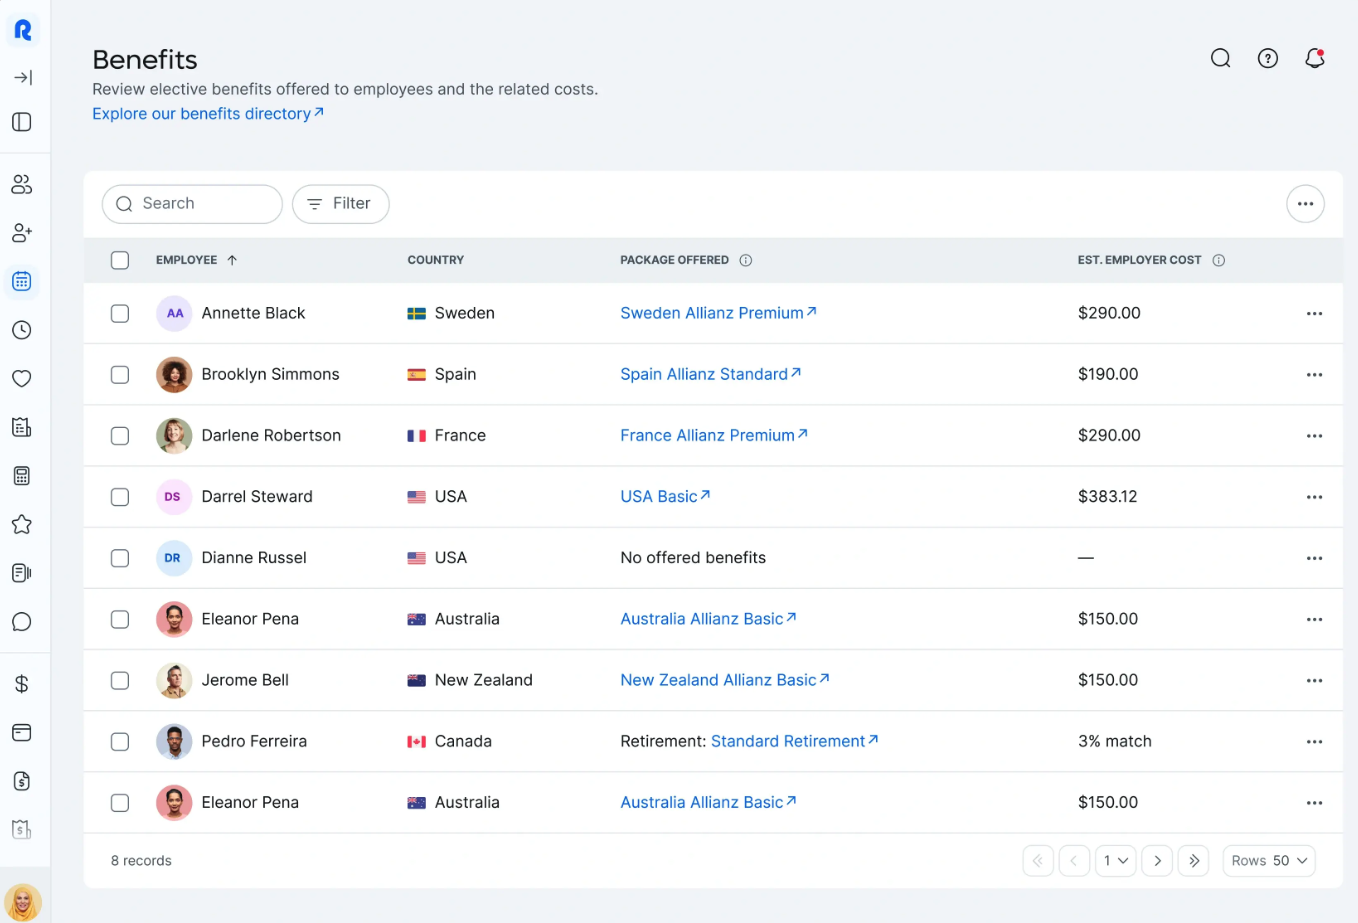Open the row actions menu for Dianne Russel
This screenshot has width=1358, height=923.
point(1314,557)
